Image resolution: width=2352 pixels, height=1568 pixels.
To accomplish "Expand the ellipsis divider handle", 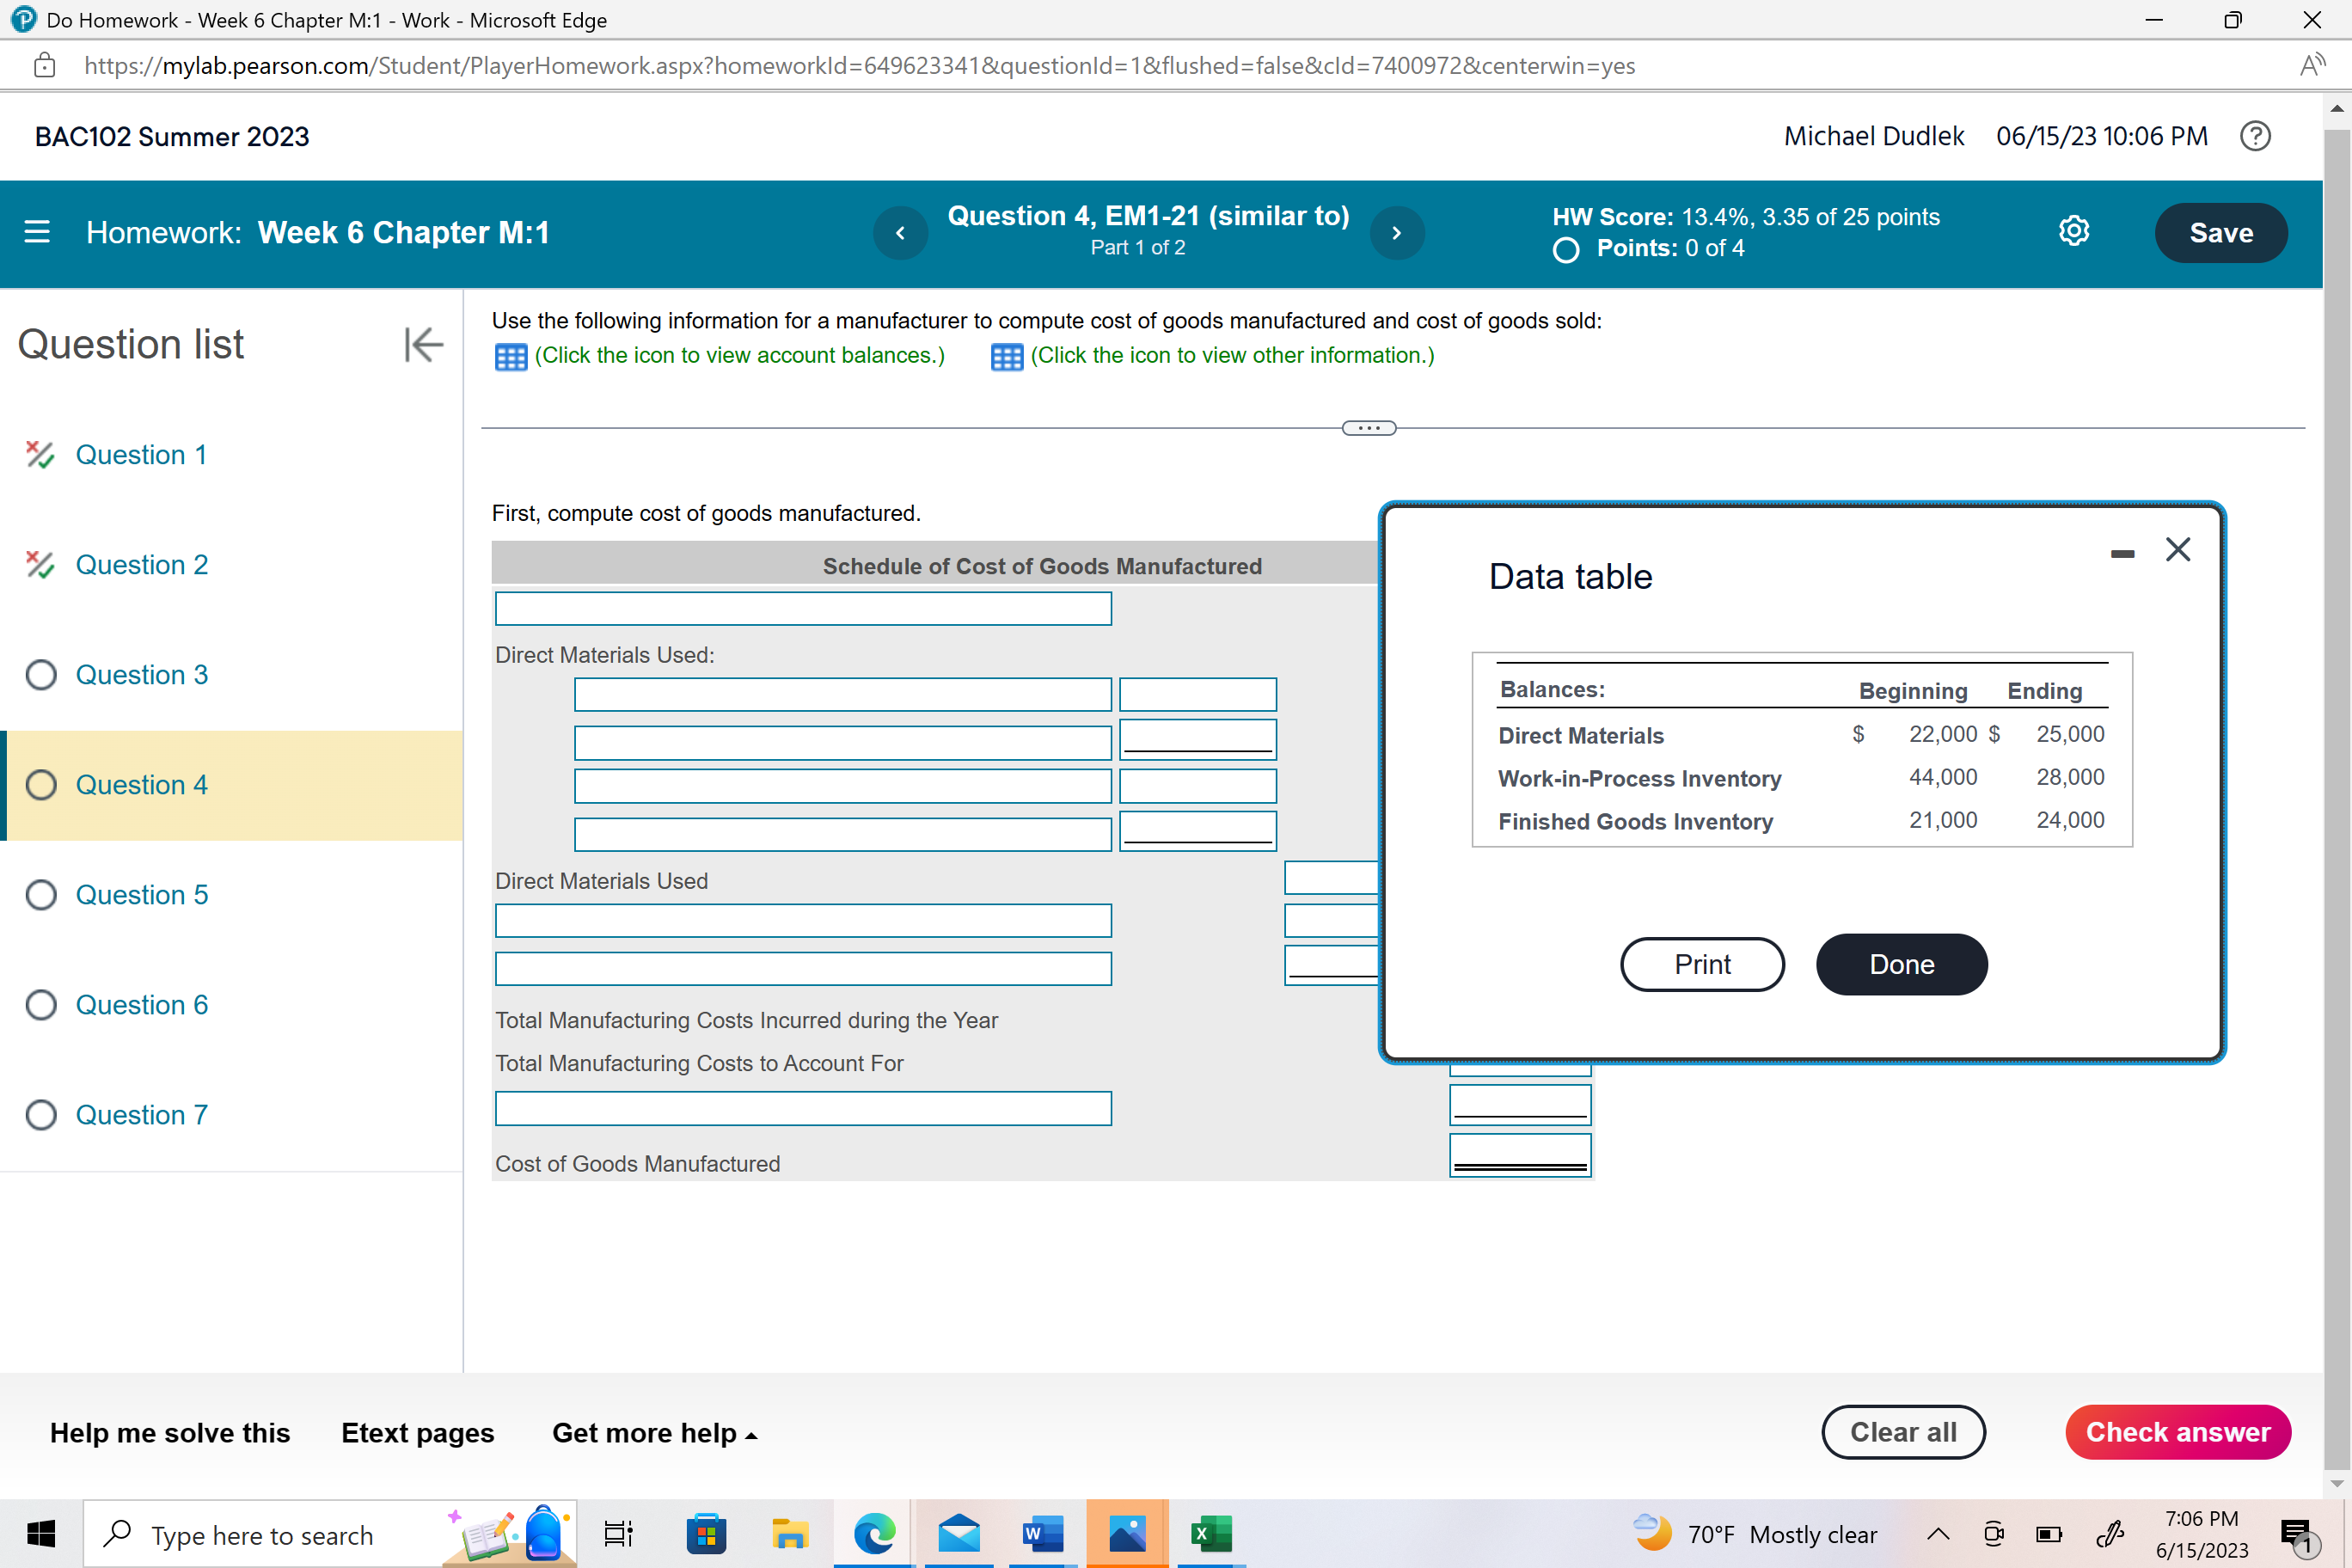I will pyautogui.click(x=1368, y=428).
